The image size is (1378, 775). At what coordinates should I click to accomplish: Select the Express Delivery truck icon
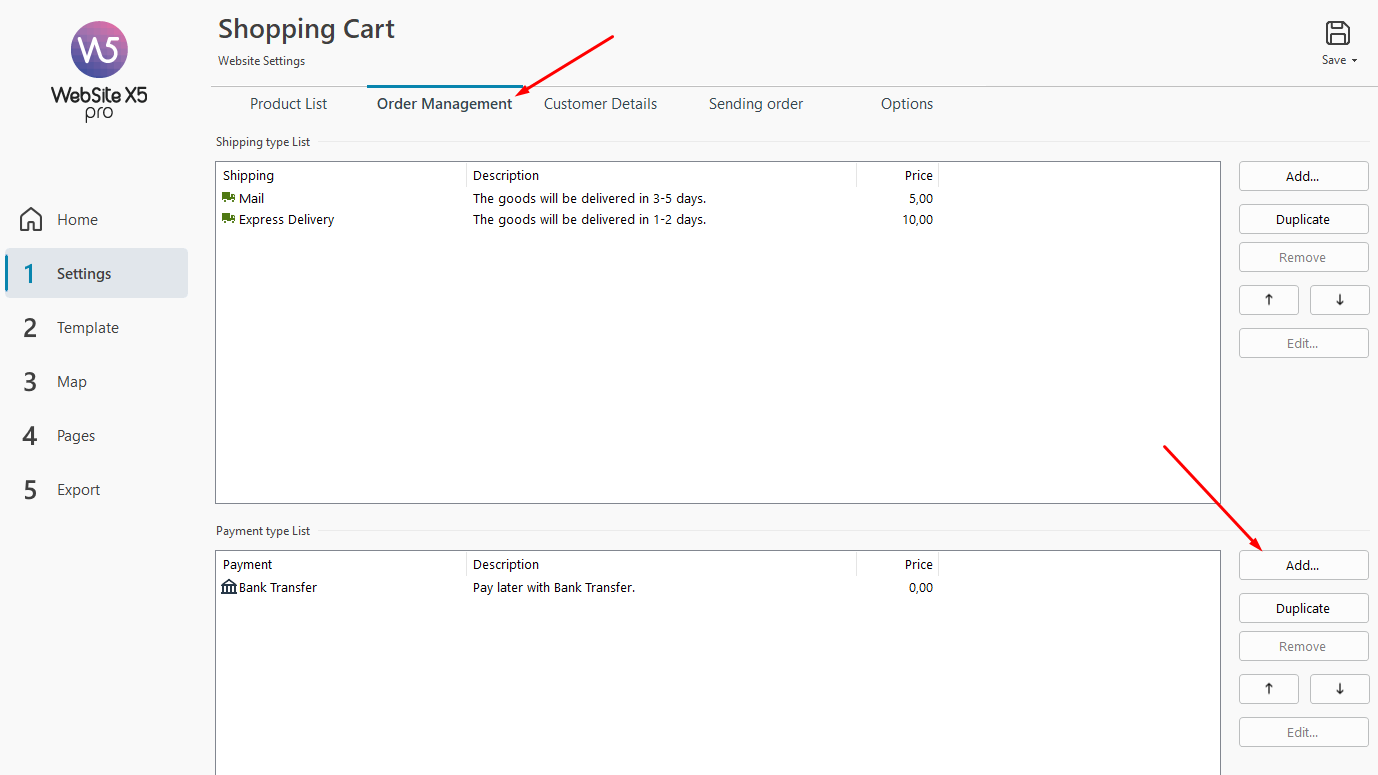[228, 219]
